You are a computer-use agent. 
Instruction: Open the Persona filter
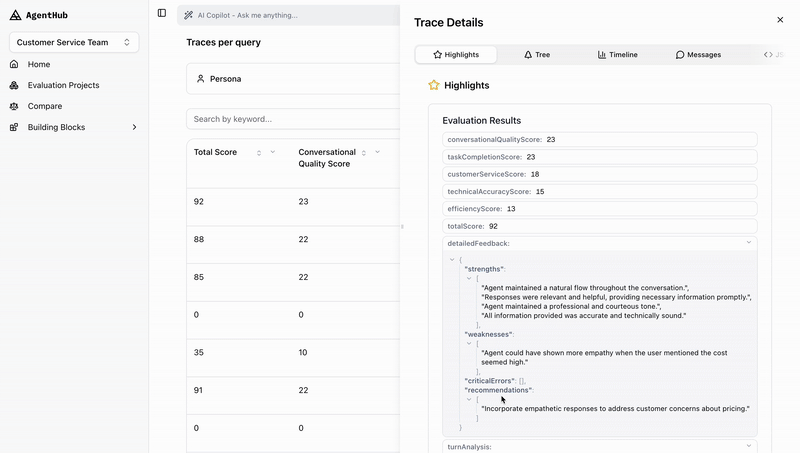tap(293, 79)
